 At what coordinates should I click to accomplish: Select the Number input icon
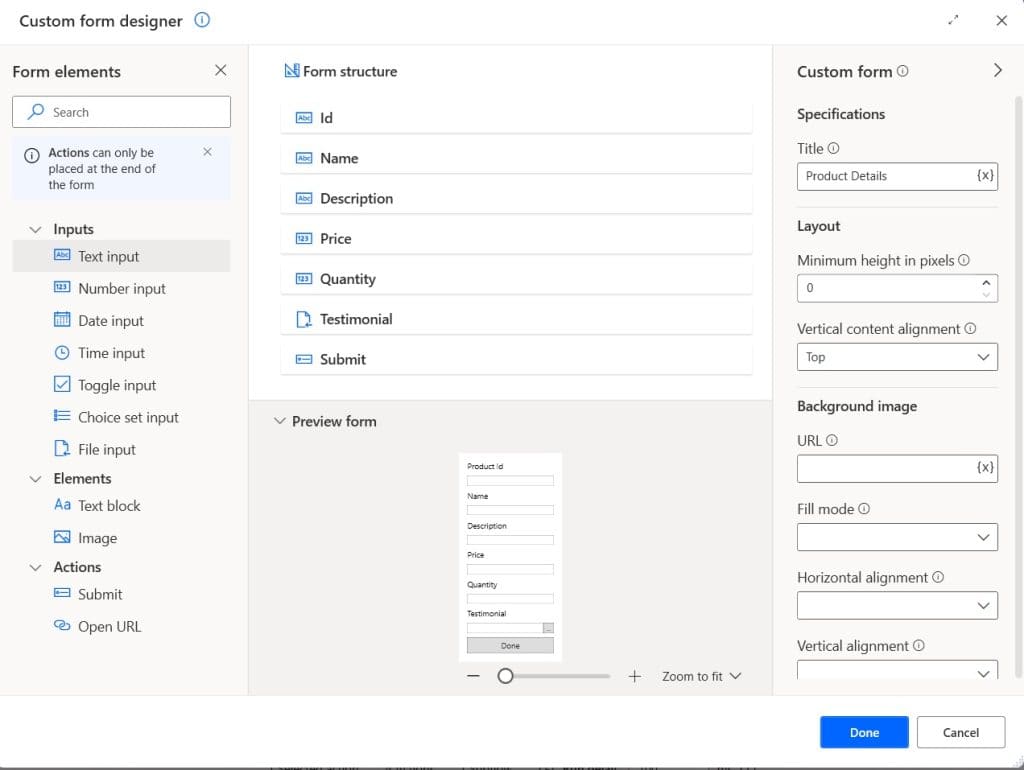tap(62, 287)
